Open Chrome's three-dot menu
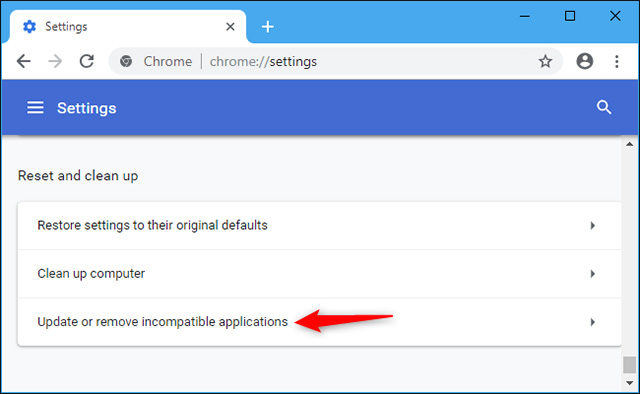Image resolution: width=640 pixels, height=394 pixels. (617, 61)
